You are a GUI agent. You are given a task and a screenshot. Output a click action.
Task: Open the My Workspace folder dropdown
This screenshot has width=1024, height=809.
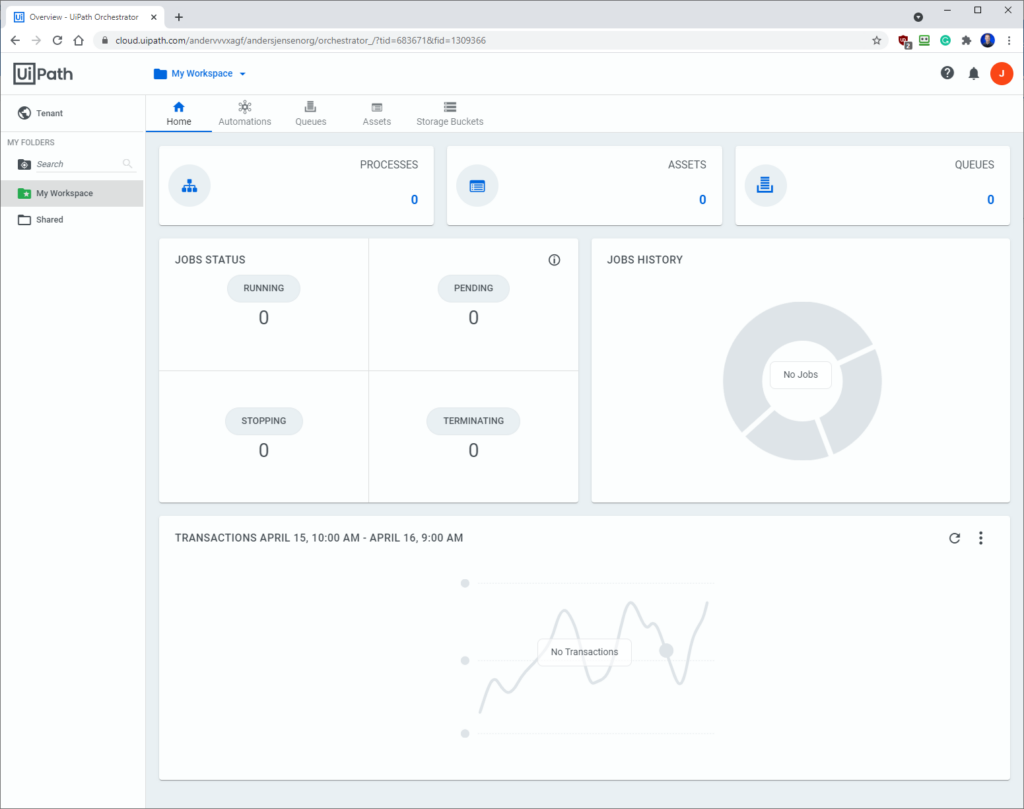click(x=200, y=74)
